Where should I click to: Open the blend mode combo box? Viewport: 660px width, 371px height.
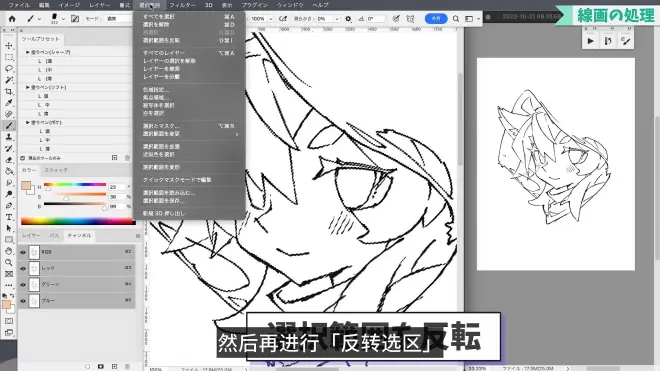point(119,19)
